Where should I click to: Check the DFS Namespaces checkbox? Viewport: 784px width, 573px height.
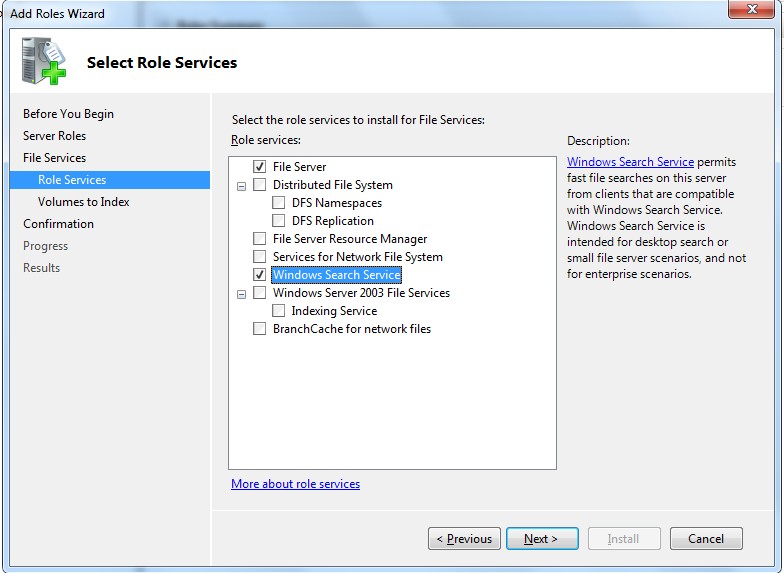278,202
